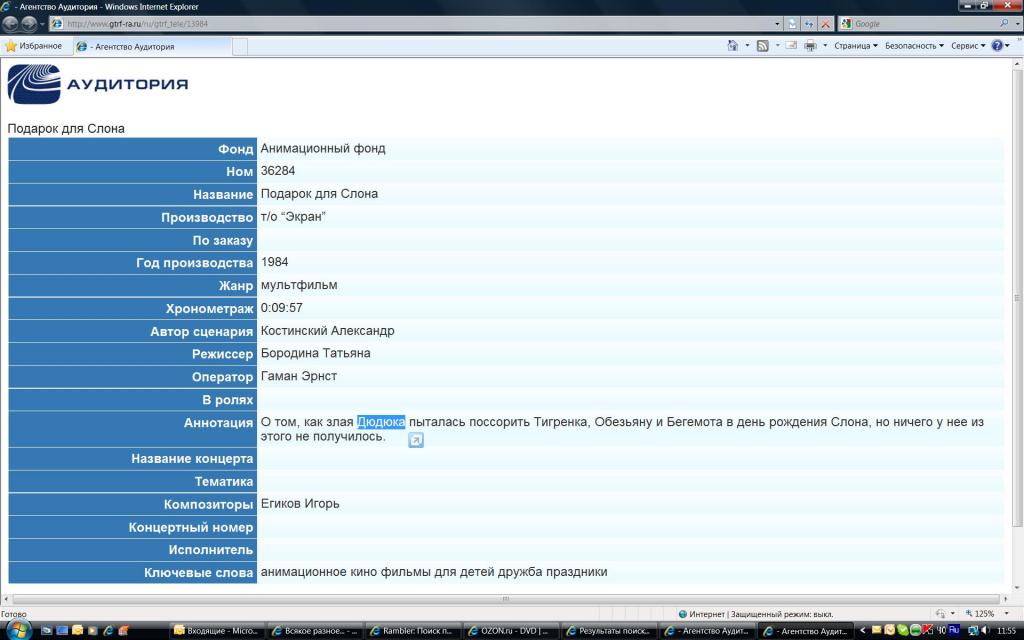The image size is (1024, 640).
Task: Click the Windows Start button
Action: coord(19,630)
